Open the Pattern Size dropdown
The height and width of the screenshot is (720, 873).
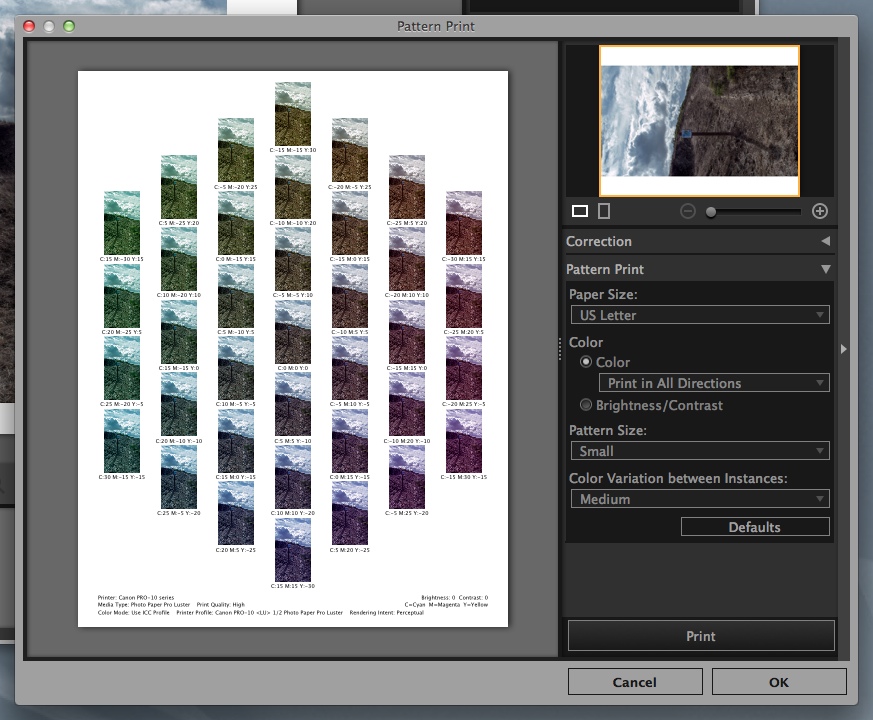(x=699, y=451)
